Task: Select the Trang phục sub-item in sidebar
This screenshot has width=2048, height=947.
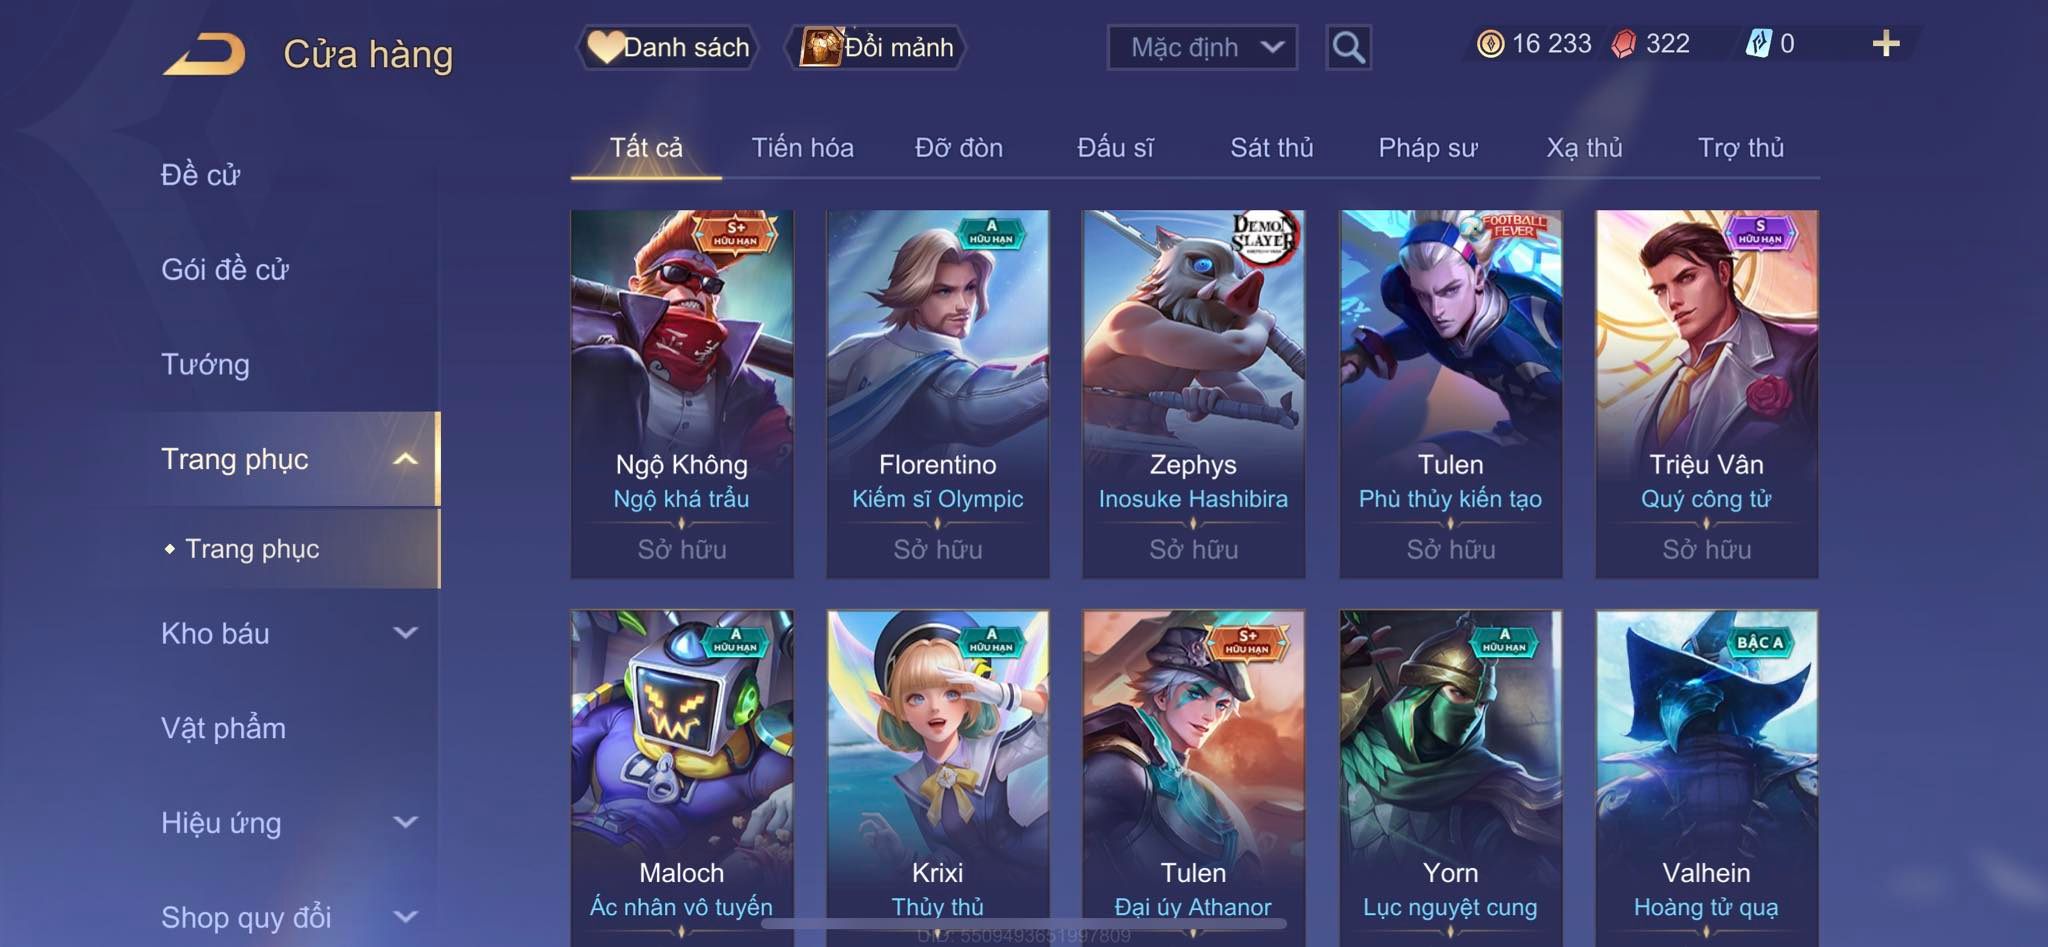Action: point(252,549)
